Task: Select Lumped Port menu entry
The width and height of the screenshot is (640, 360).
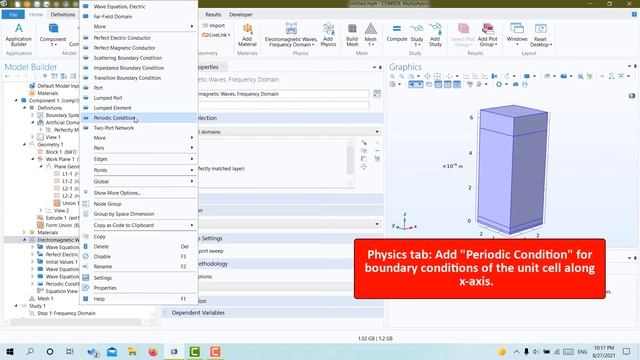Action: coord(139,98)
